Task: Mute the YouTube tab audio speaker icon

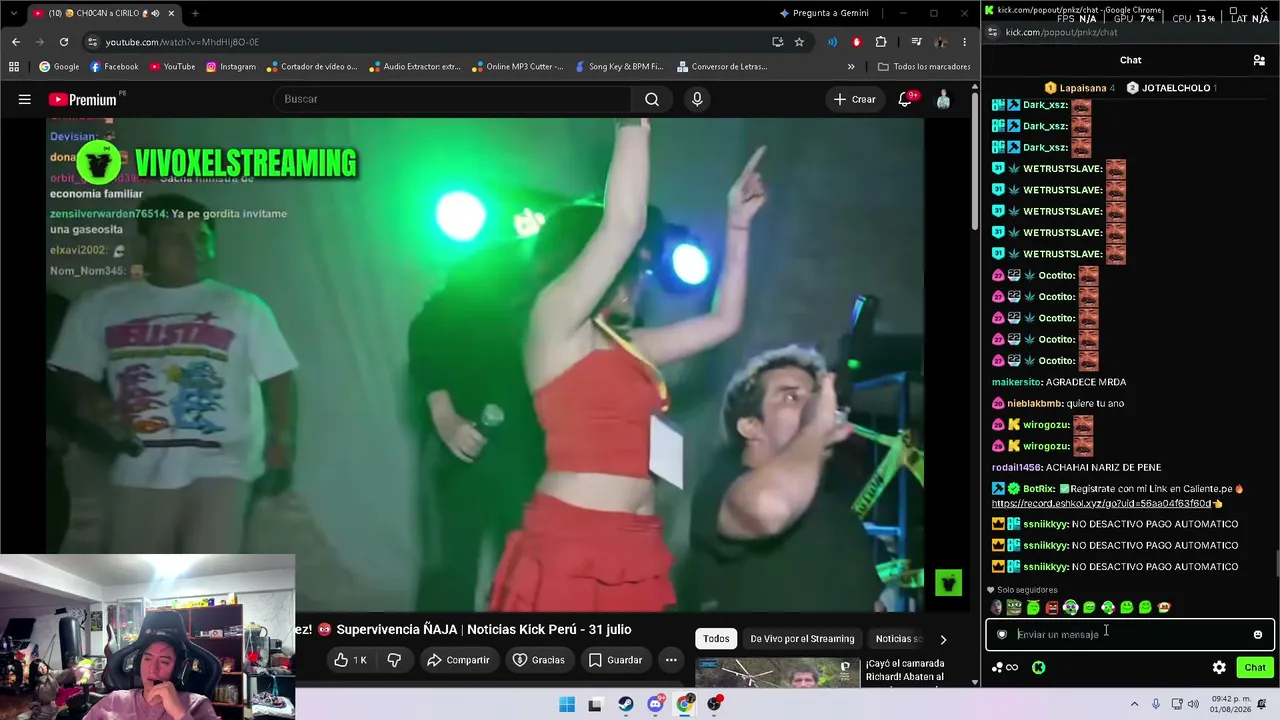Action: [155, 13]
